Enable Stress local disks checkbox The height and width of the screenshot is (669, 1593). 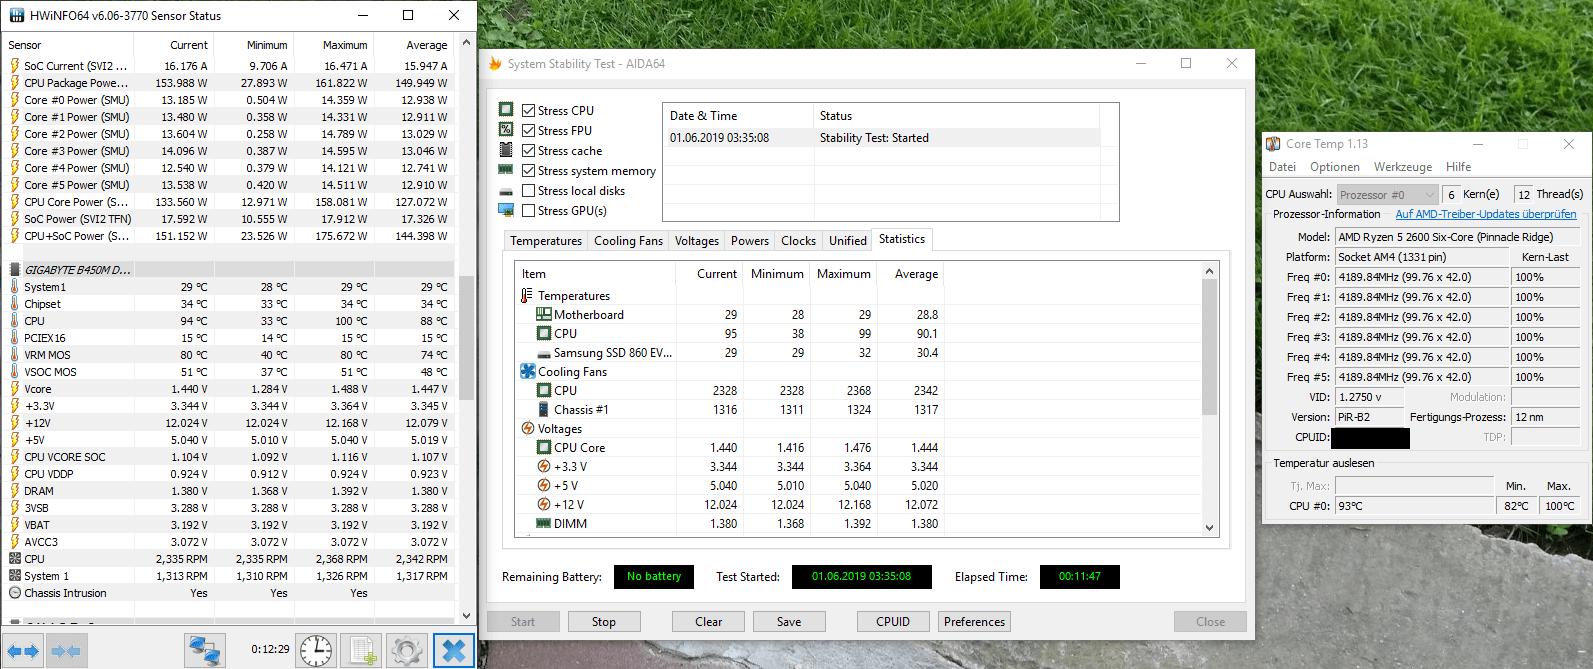click(x=528, y=190)
